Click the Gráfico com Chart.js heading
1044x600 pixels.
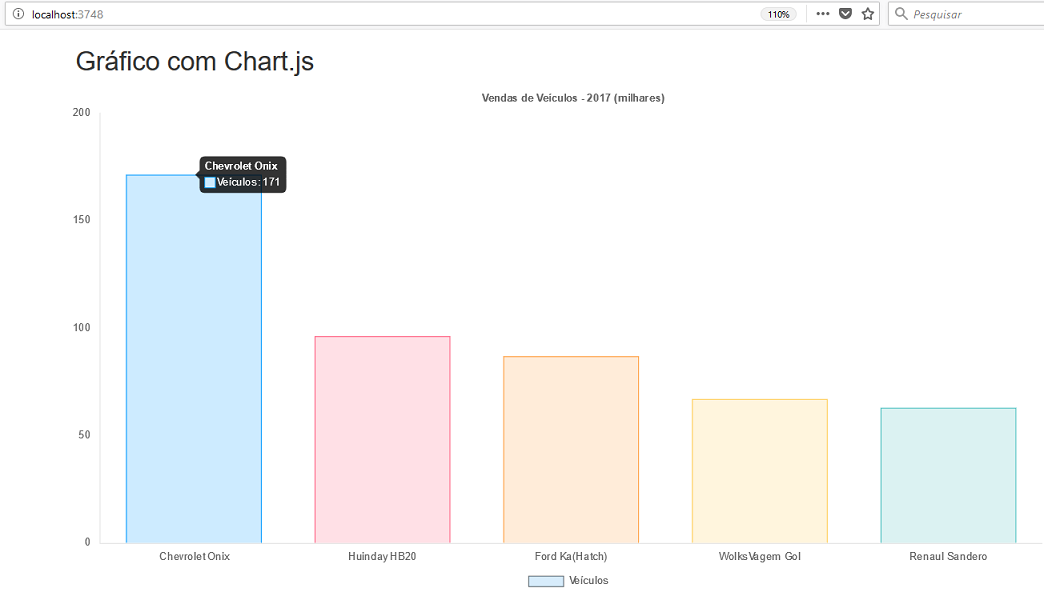click(x=194, y=61)
